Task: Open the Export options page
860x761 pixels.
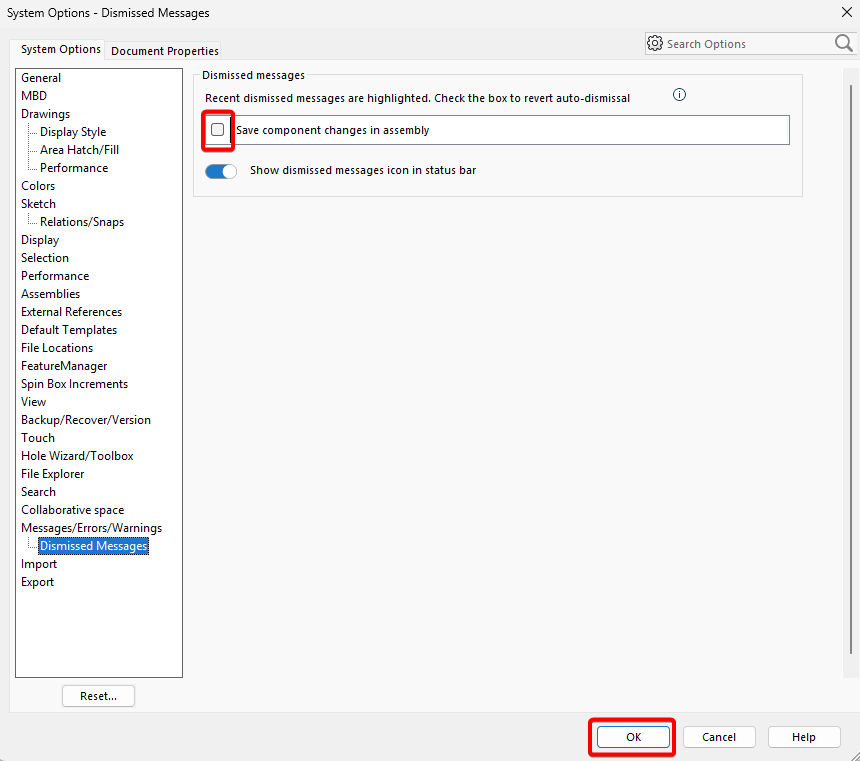Action: [37, 582]
